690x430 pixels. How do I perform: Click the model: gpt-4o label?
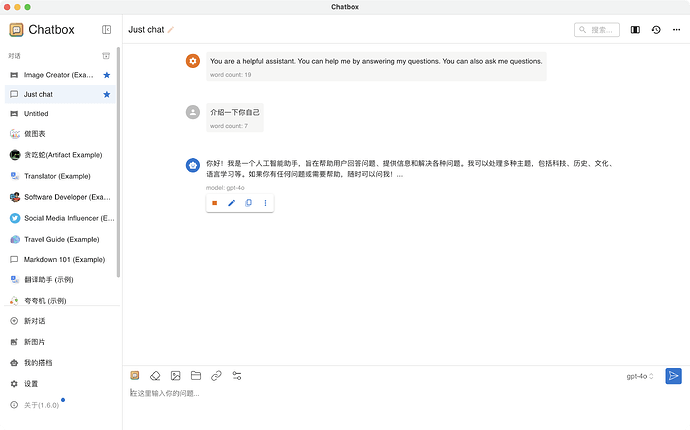(225, 188)
